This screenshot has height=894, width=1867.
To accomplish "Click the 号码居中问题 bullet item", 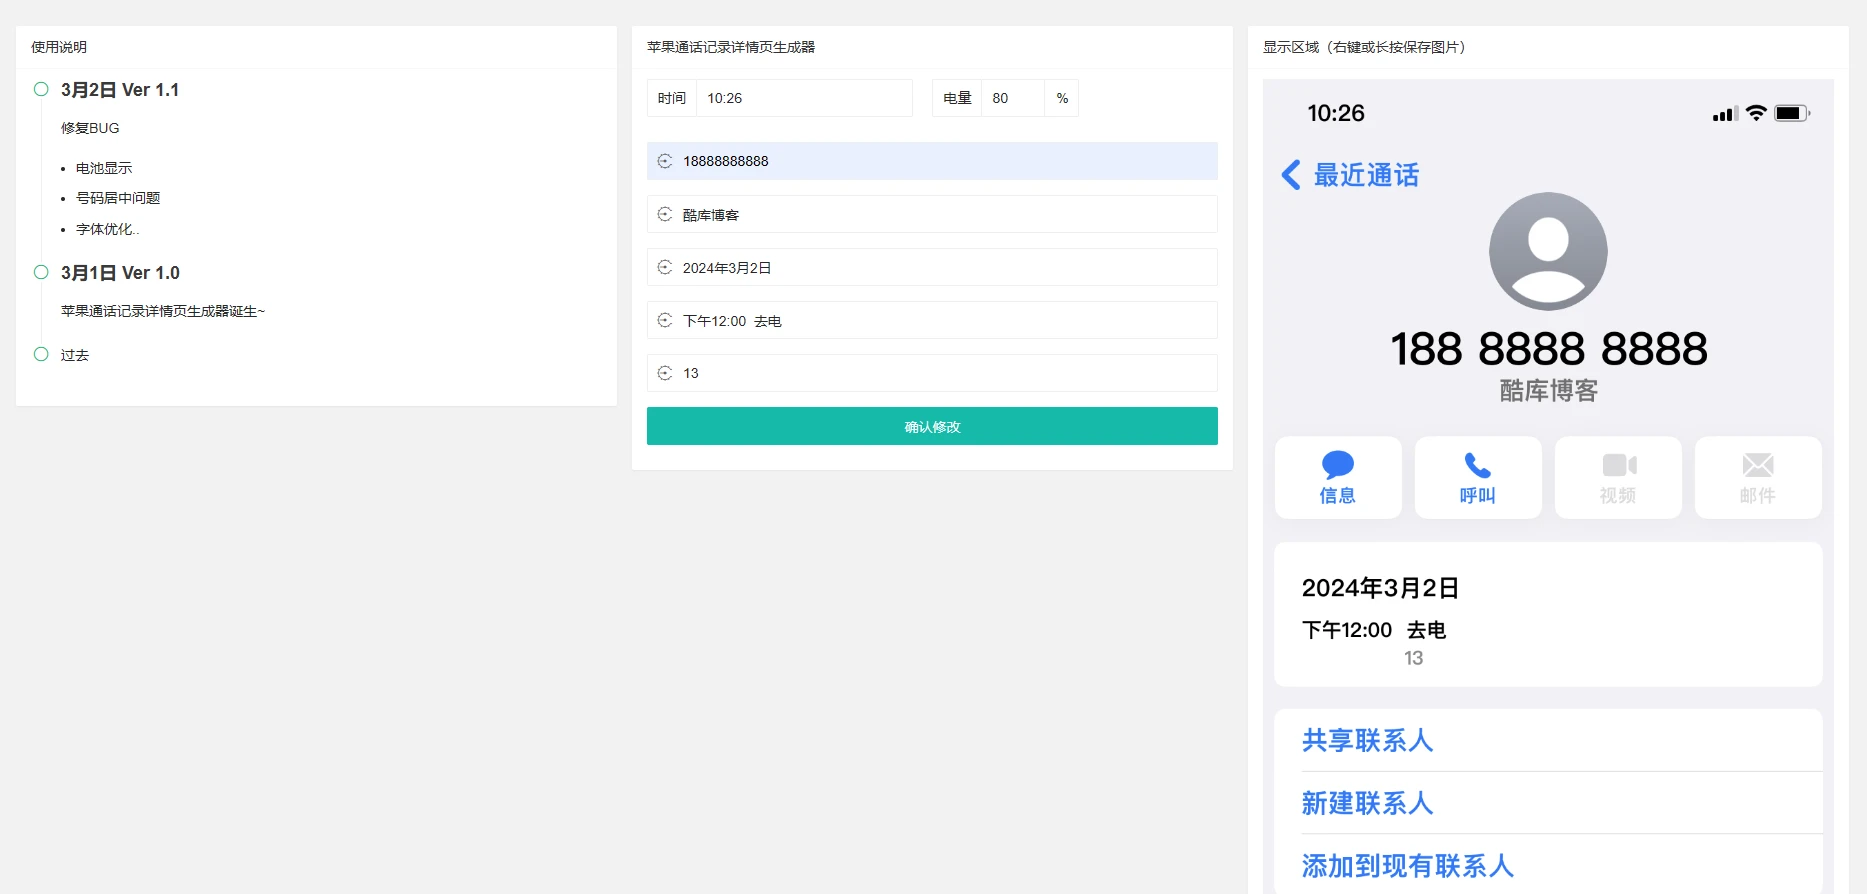I will [118, 198].
